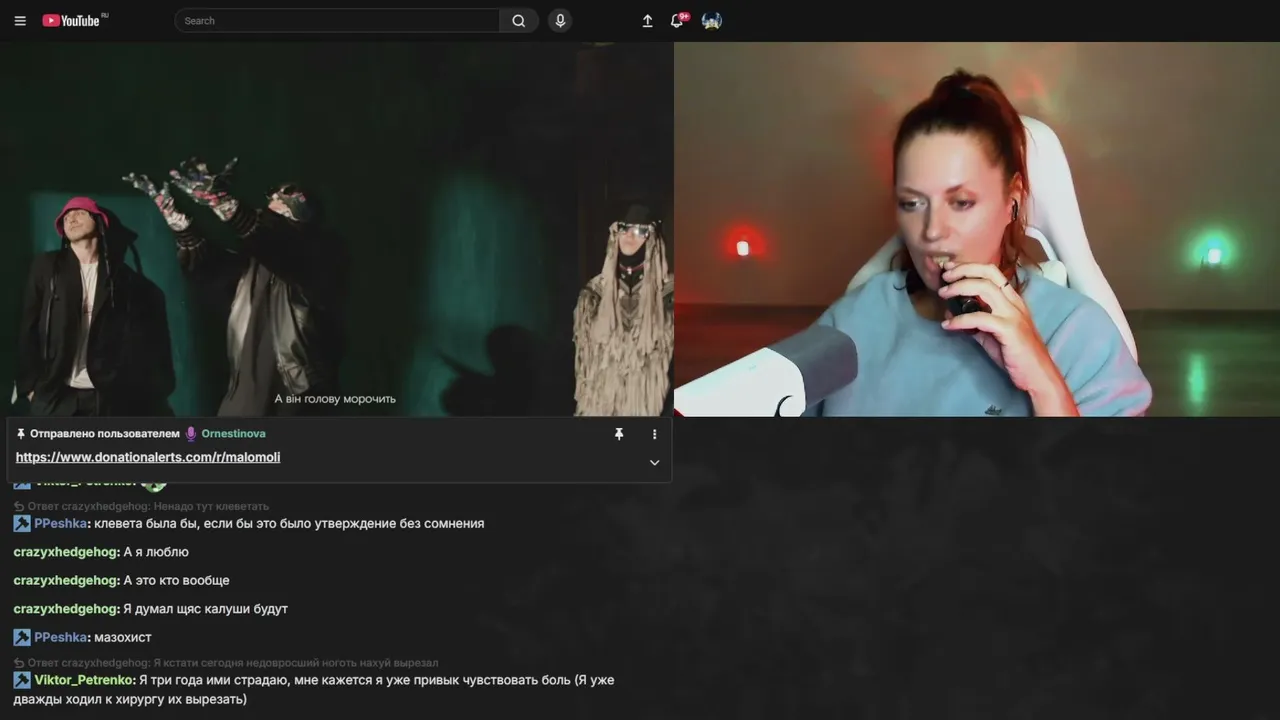Screen dimensions: 1280x720
Task: Open the YouTube guide hamburger menu
Action: coord(20,21)
